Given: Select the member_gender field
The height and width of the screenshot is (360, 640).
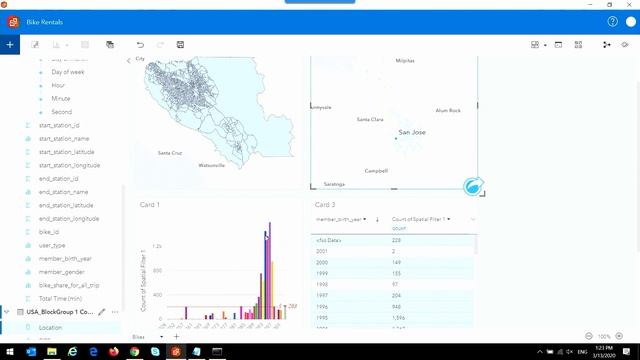Looking at the screenshot, I should coord(62,272).
